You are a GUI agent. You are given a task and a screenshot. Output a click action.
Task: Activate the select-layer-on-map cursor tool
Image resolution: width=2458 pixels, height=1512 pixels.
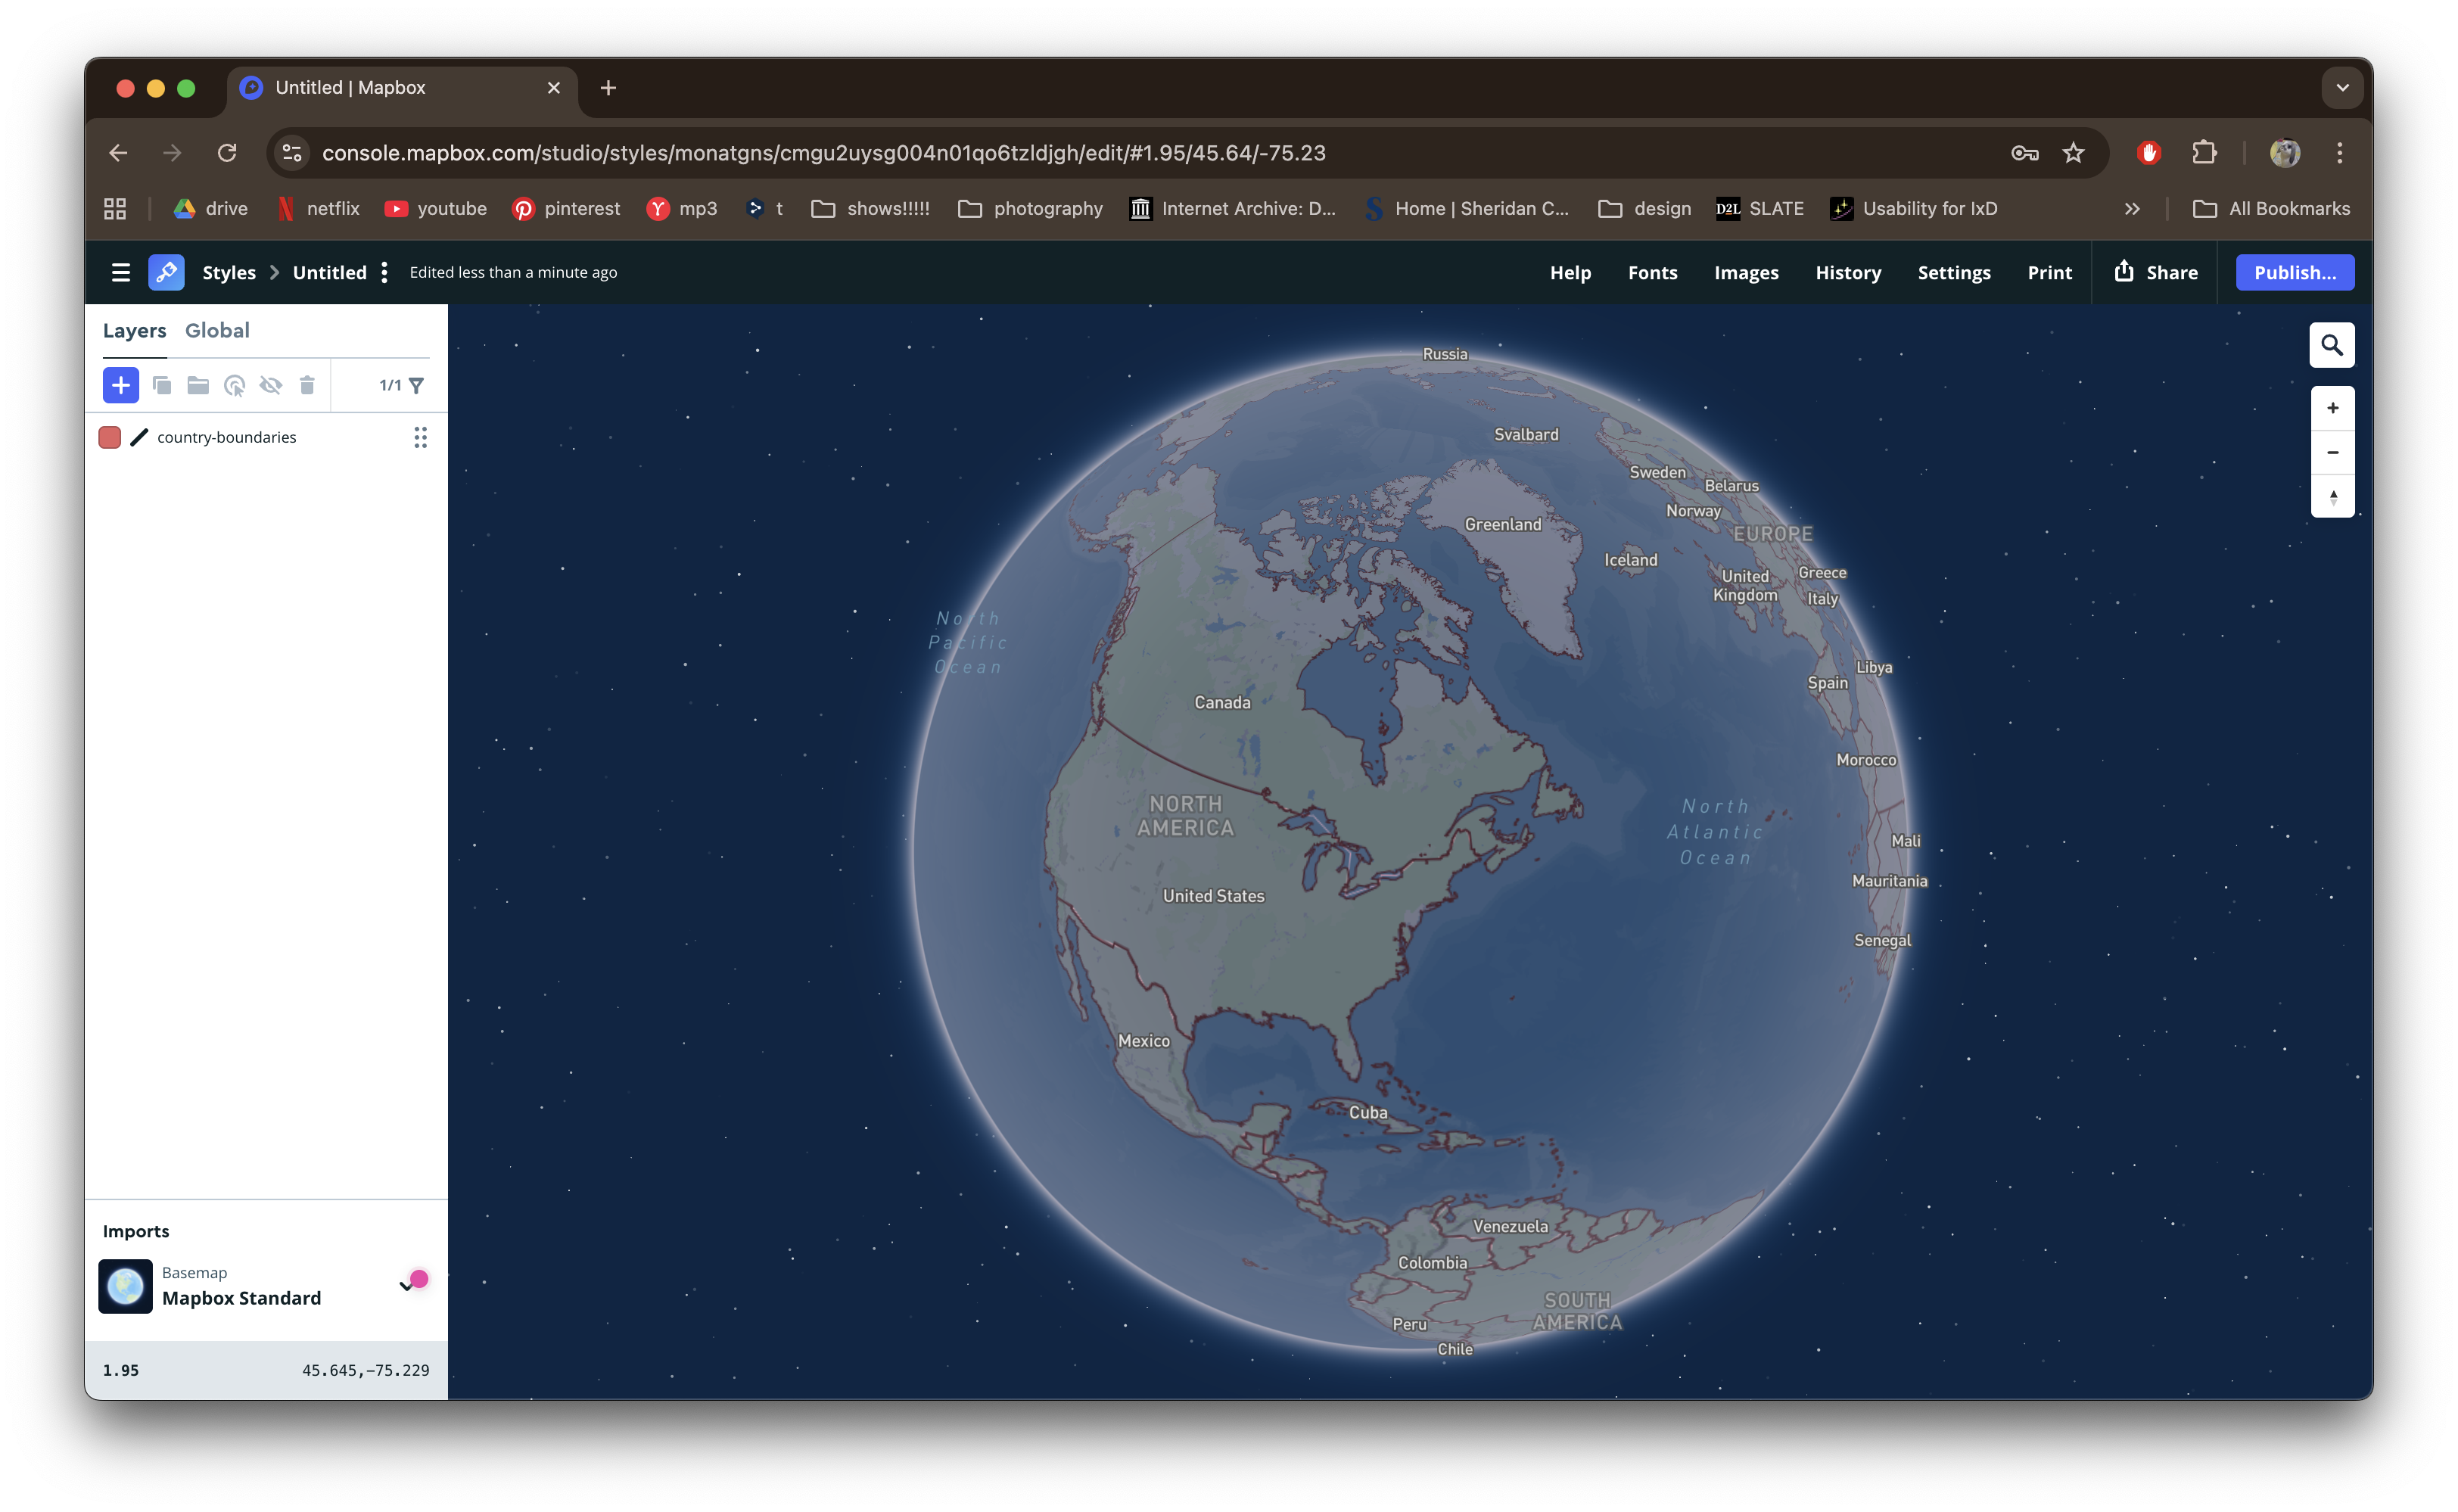[235, 385]
